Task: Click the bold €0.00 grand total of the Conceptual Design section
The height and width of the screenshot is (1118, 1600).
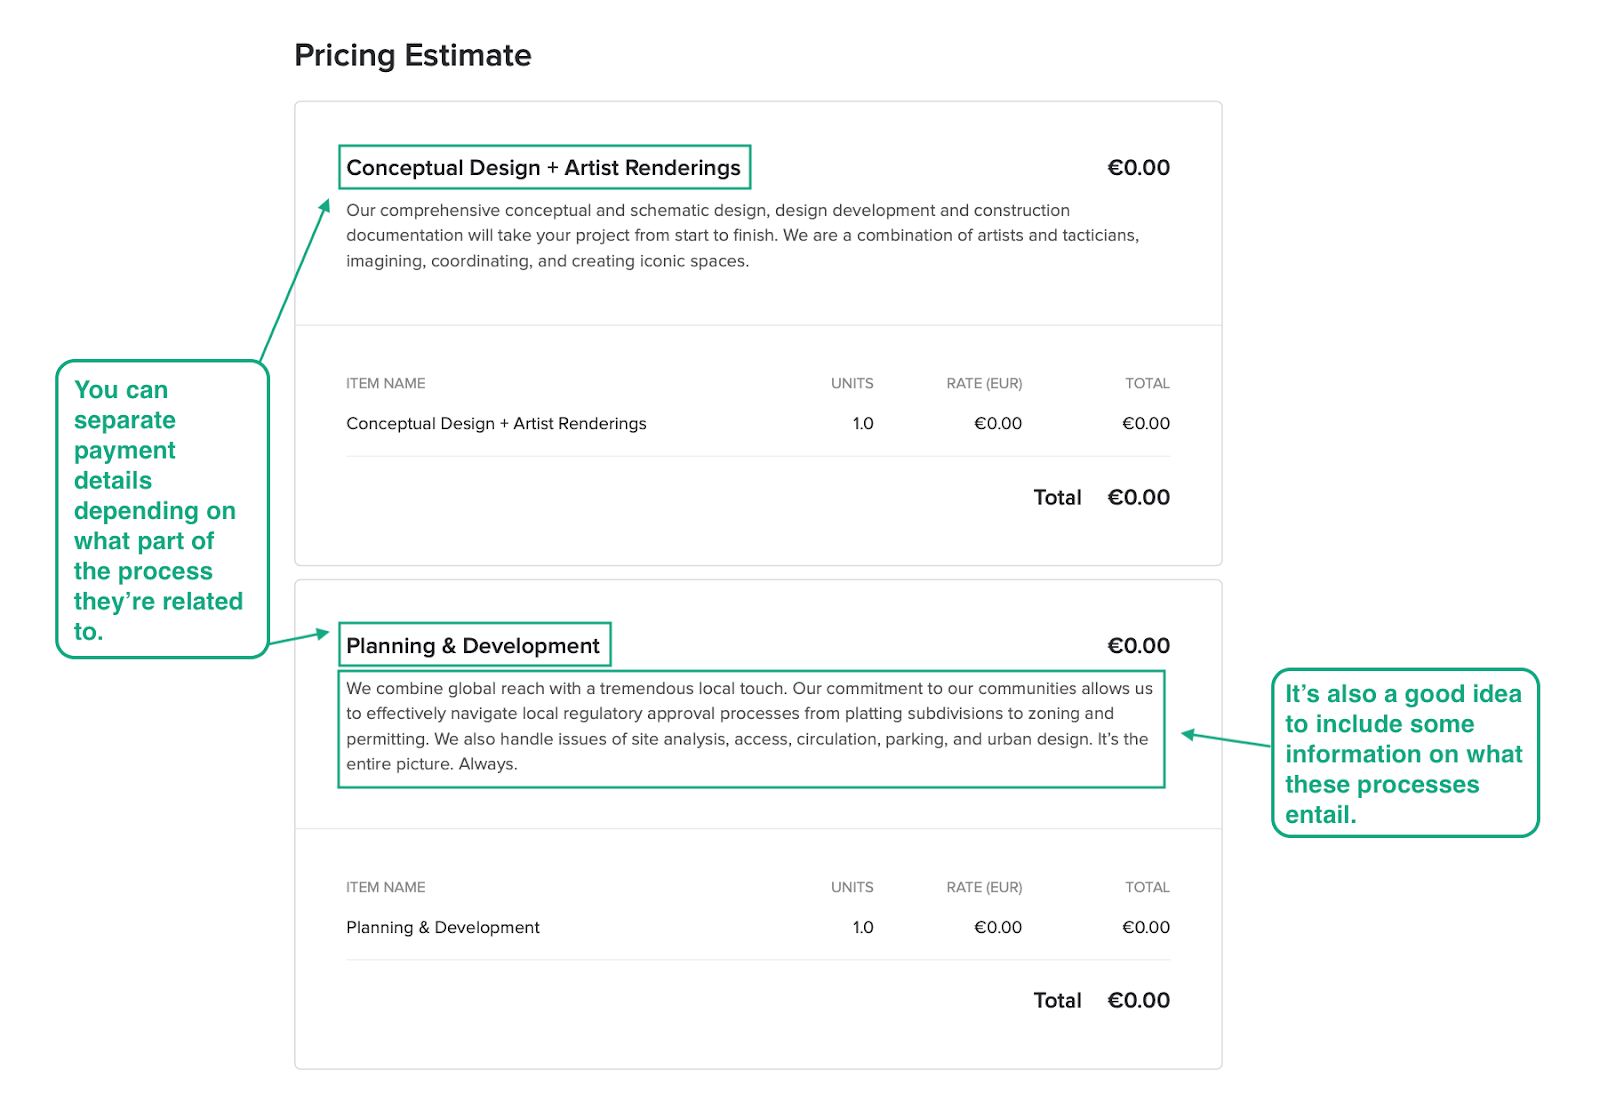Action: pos(1138,498)
